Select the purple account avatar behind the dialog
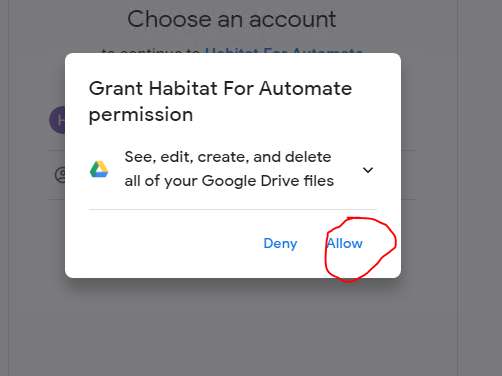 (57, 120)
